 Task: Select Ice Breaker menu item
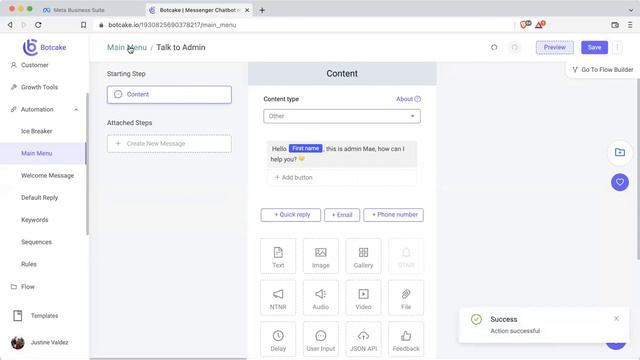[37, 131]
